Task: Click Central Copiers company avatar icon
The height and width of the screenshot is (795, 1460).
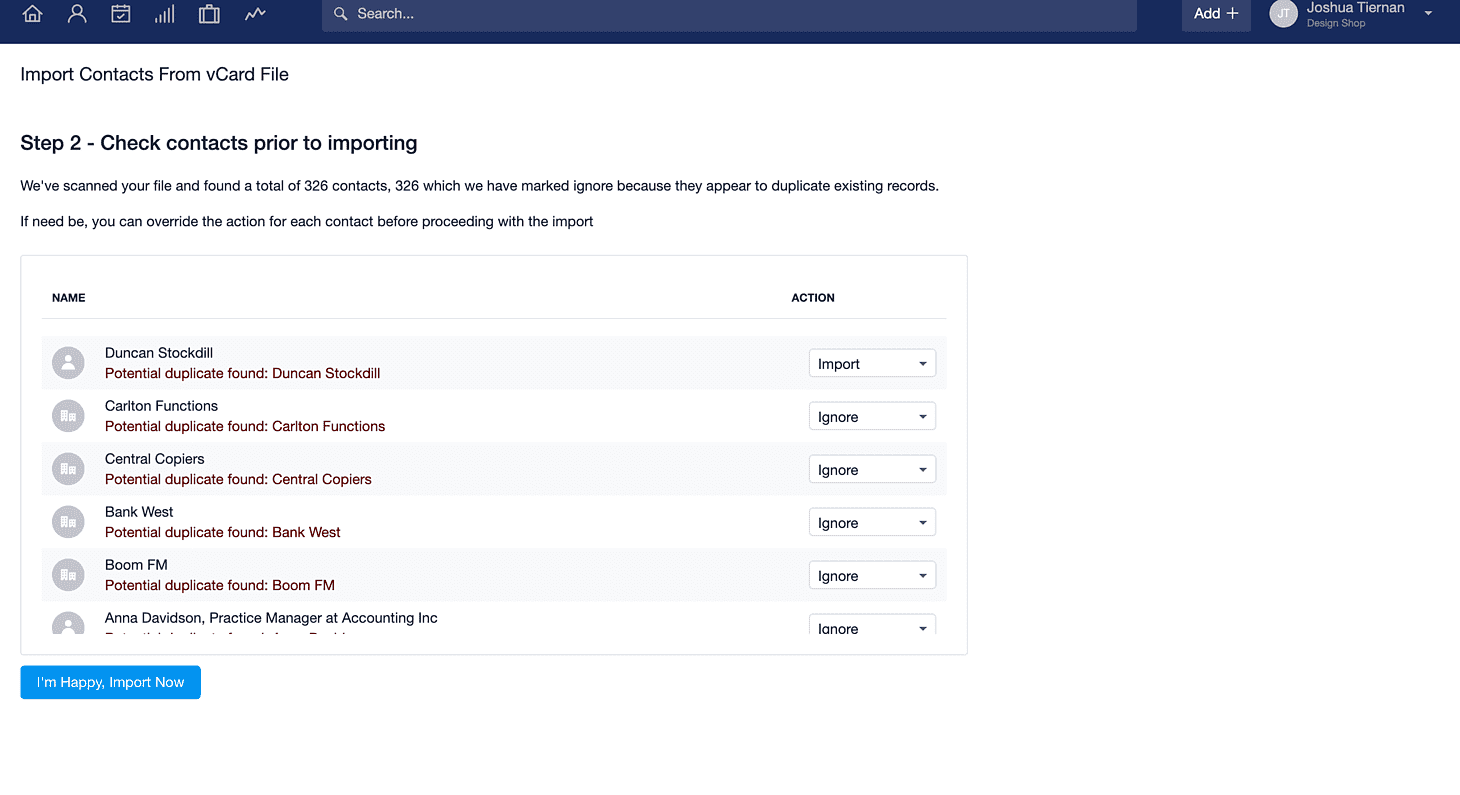Action: [68, 469]
